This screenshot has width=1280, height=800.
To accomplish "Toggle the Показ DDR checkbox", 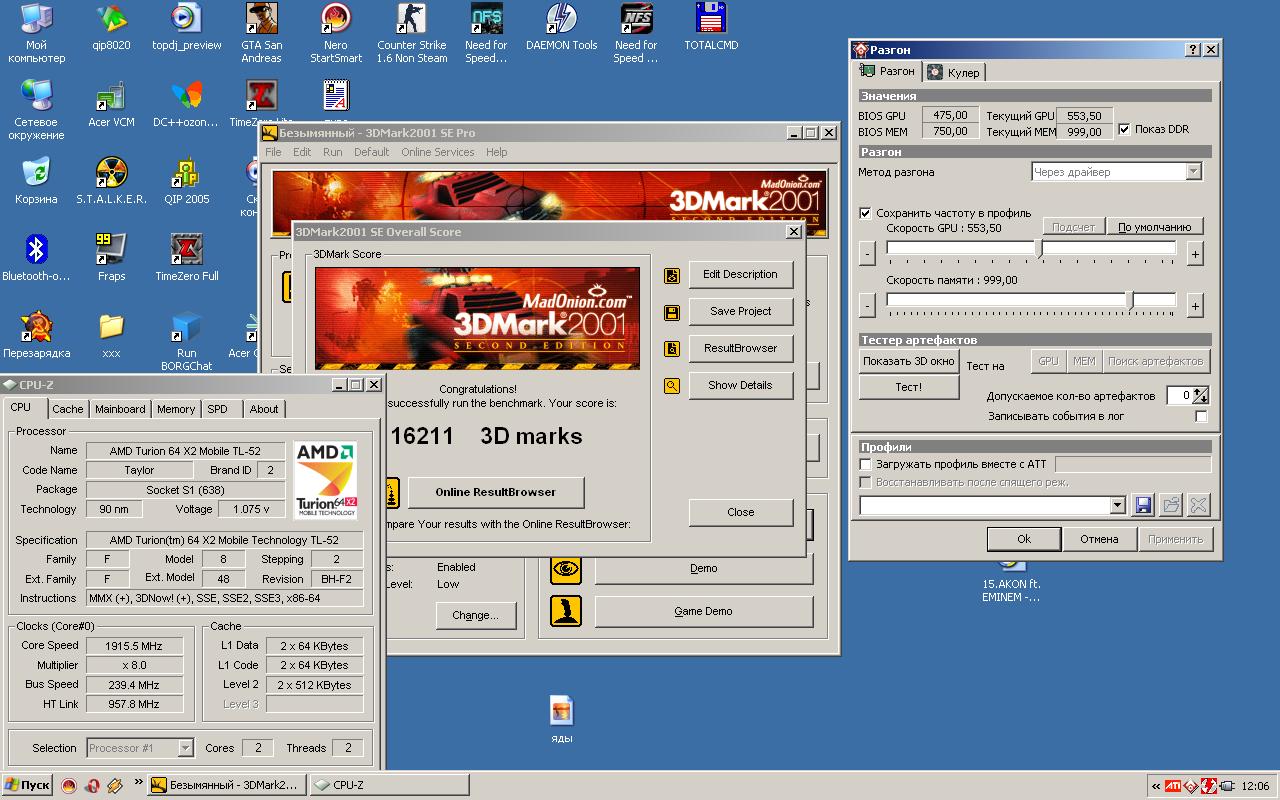I will [x=1124, y=129].
